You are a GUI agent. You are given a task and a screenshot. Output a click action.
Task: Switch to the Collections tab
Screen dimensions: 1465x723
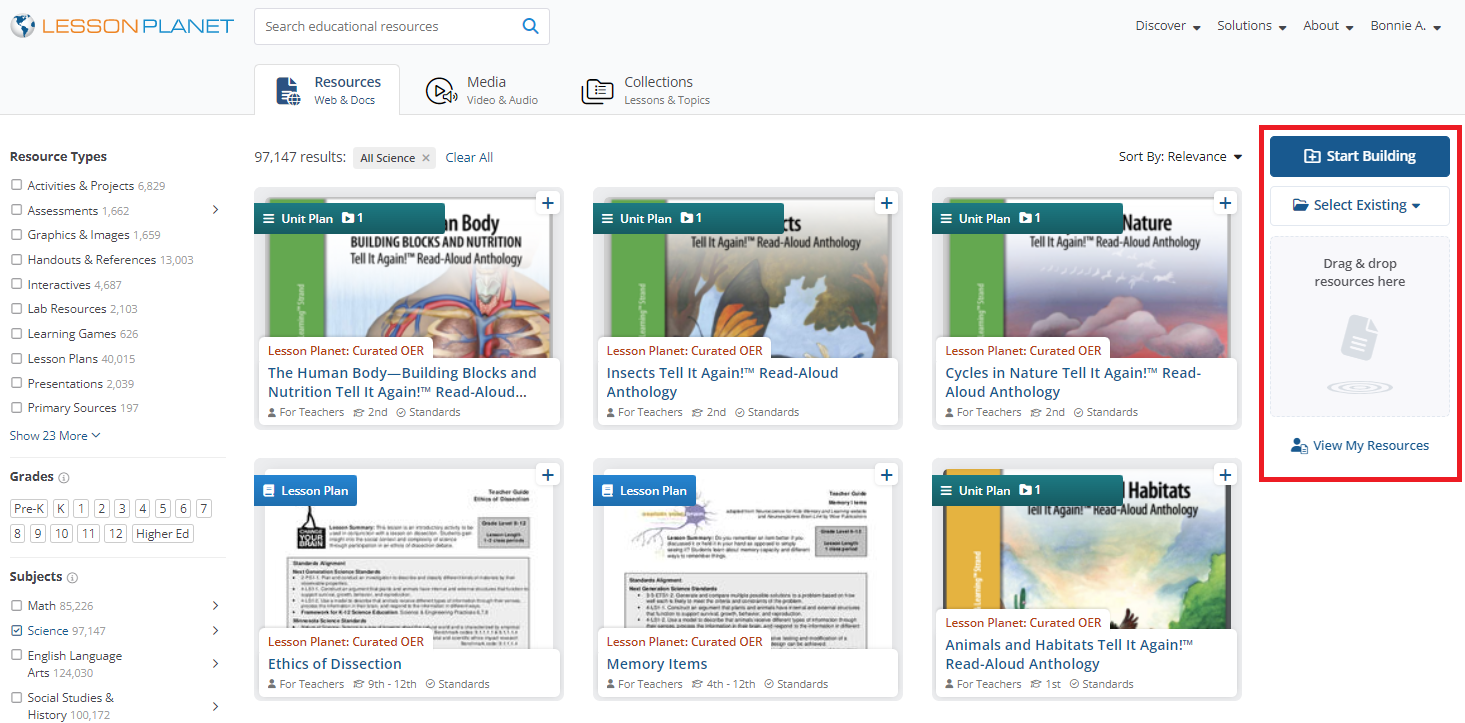tap(646, 90)
